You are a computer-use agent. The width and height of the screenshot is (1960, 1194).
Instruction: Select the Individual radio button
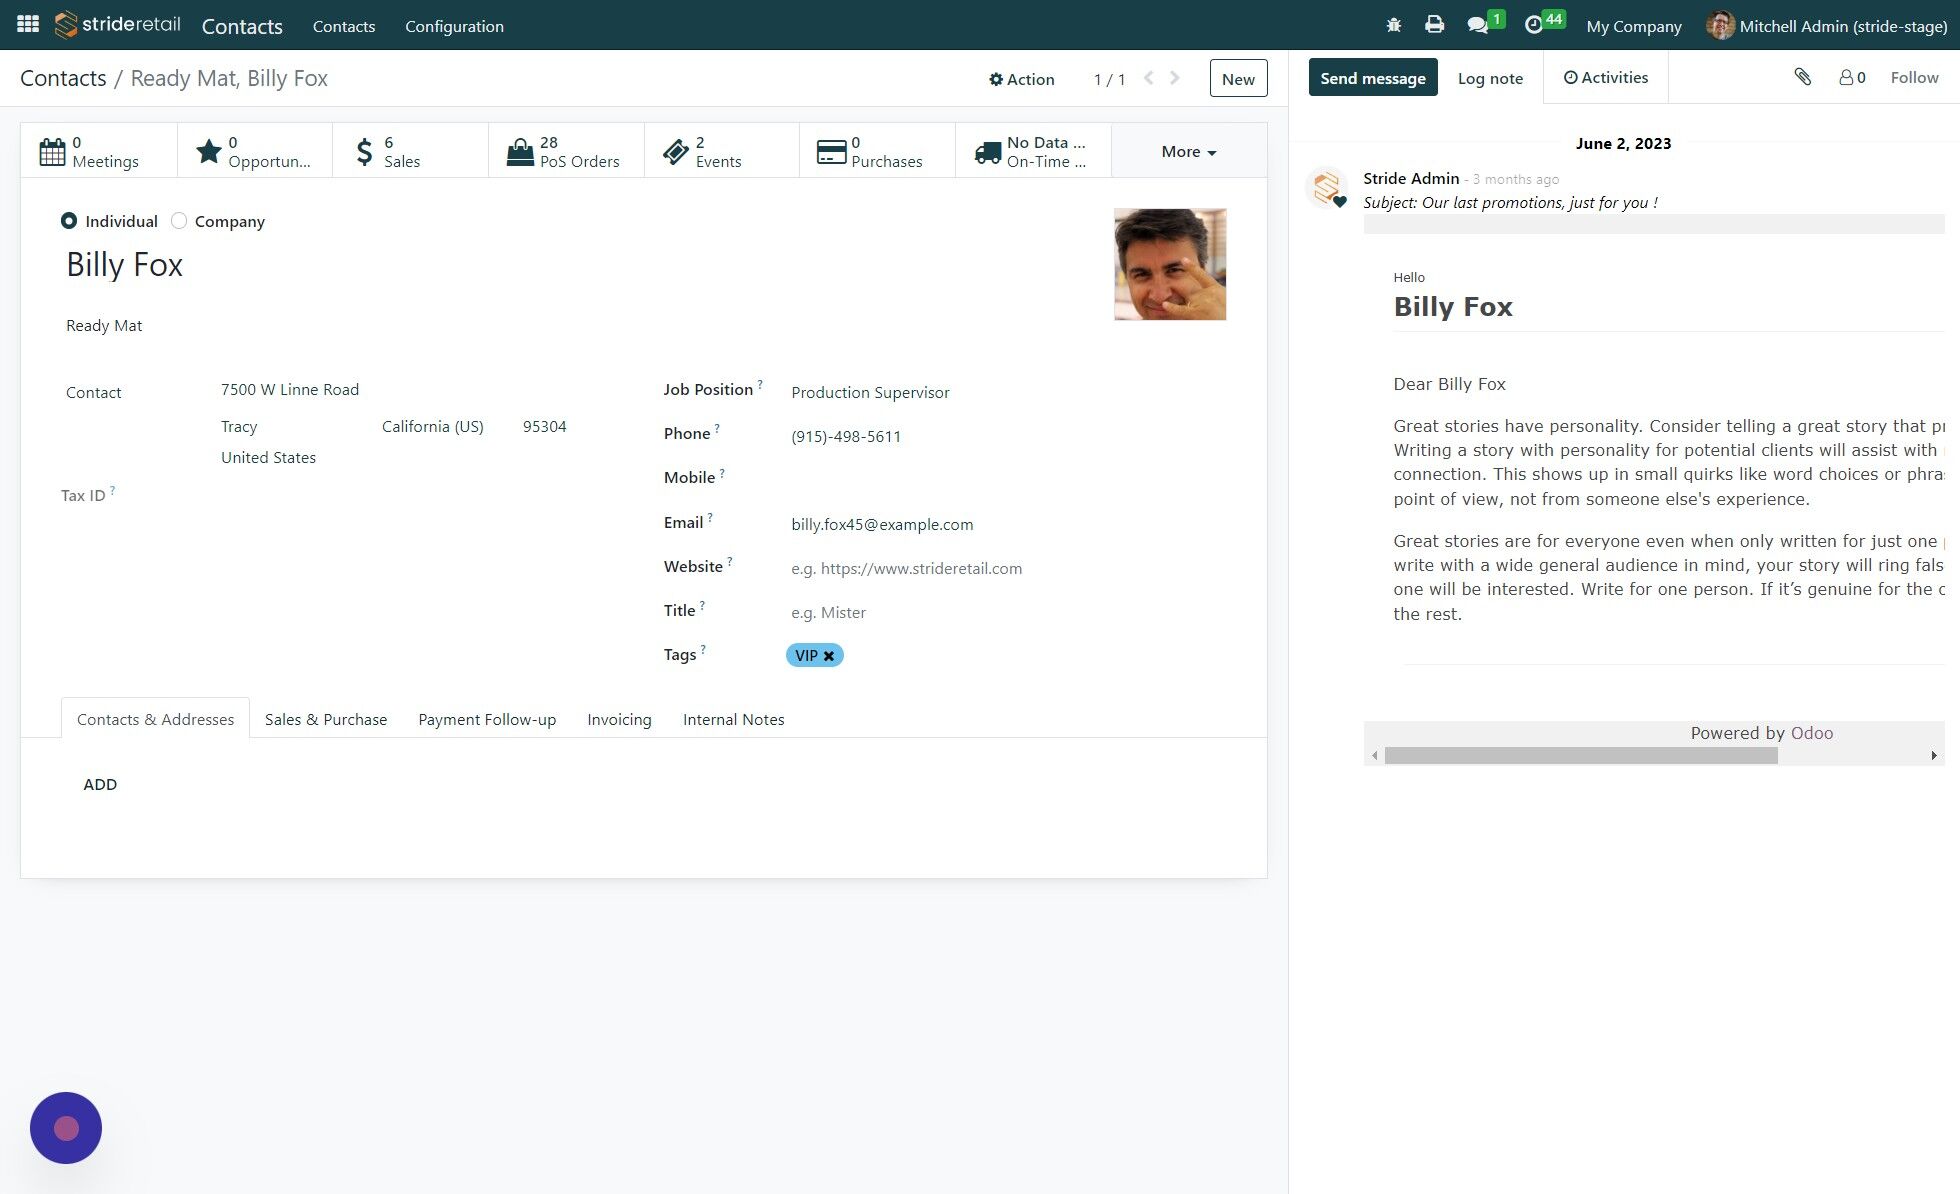69,221
